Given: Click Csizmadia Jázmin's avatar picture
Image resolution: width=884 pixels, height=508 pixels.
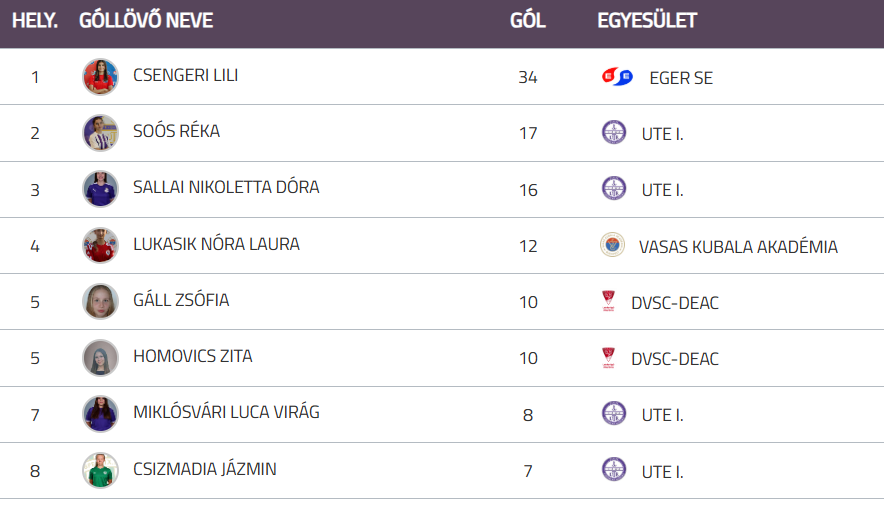Looking at the screenshot, I should pyautogui.click(x=100, y=470).
